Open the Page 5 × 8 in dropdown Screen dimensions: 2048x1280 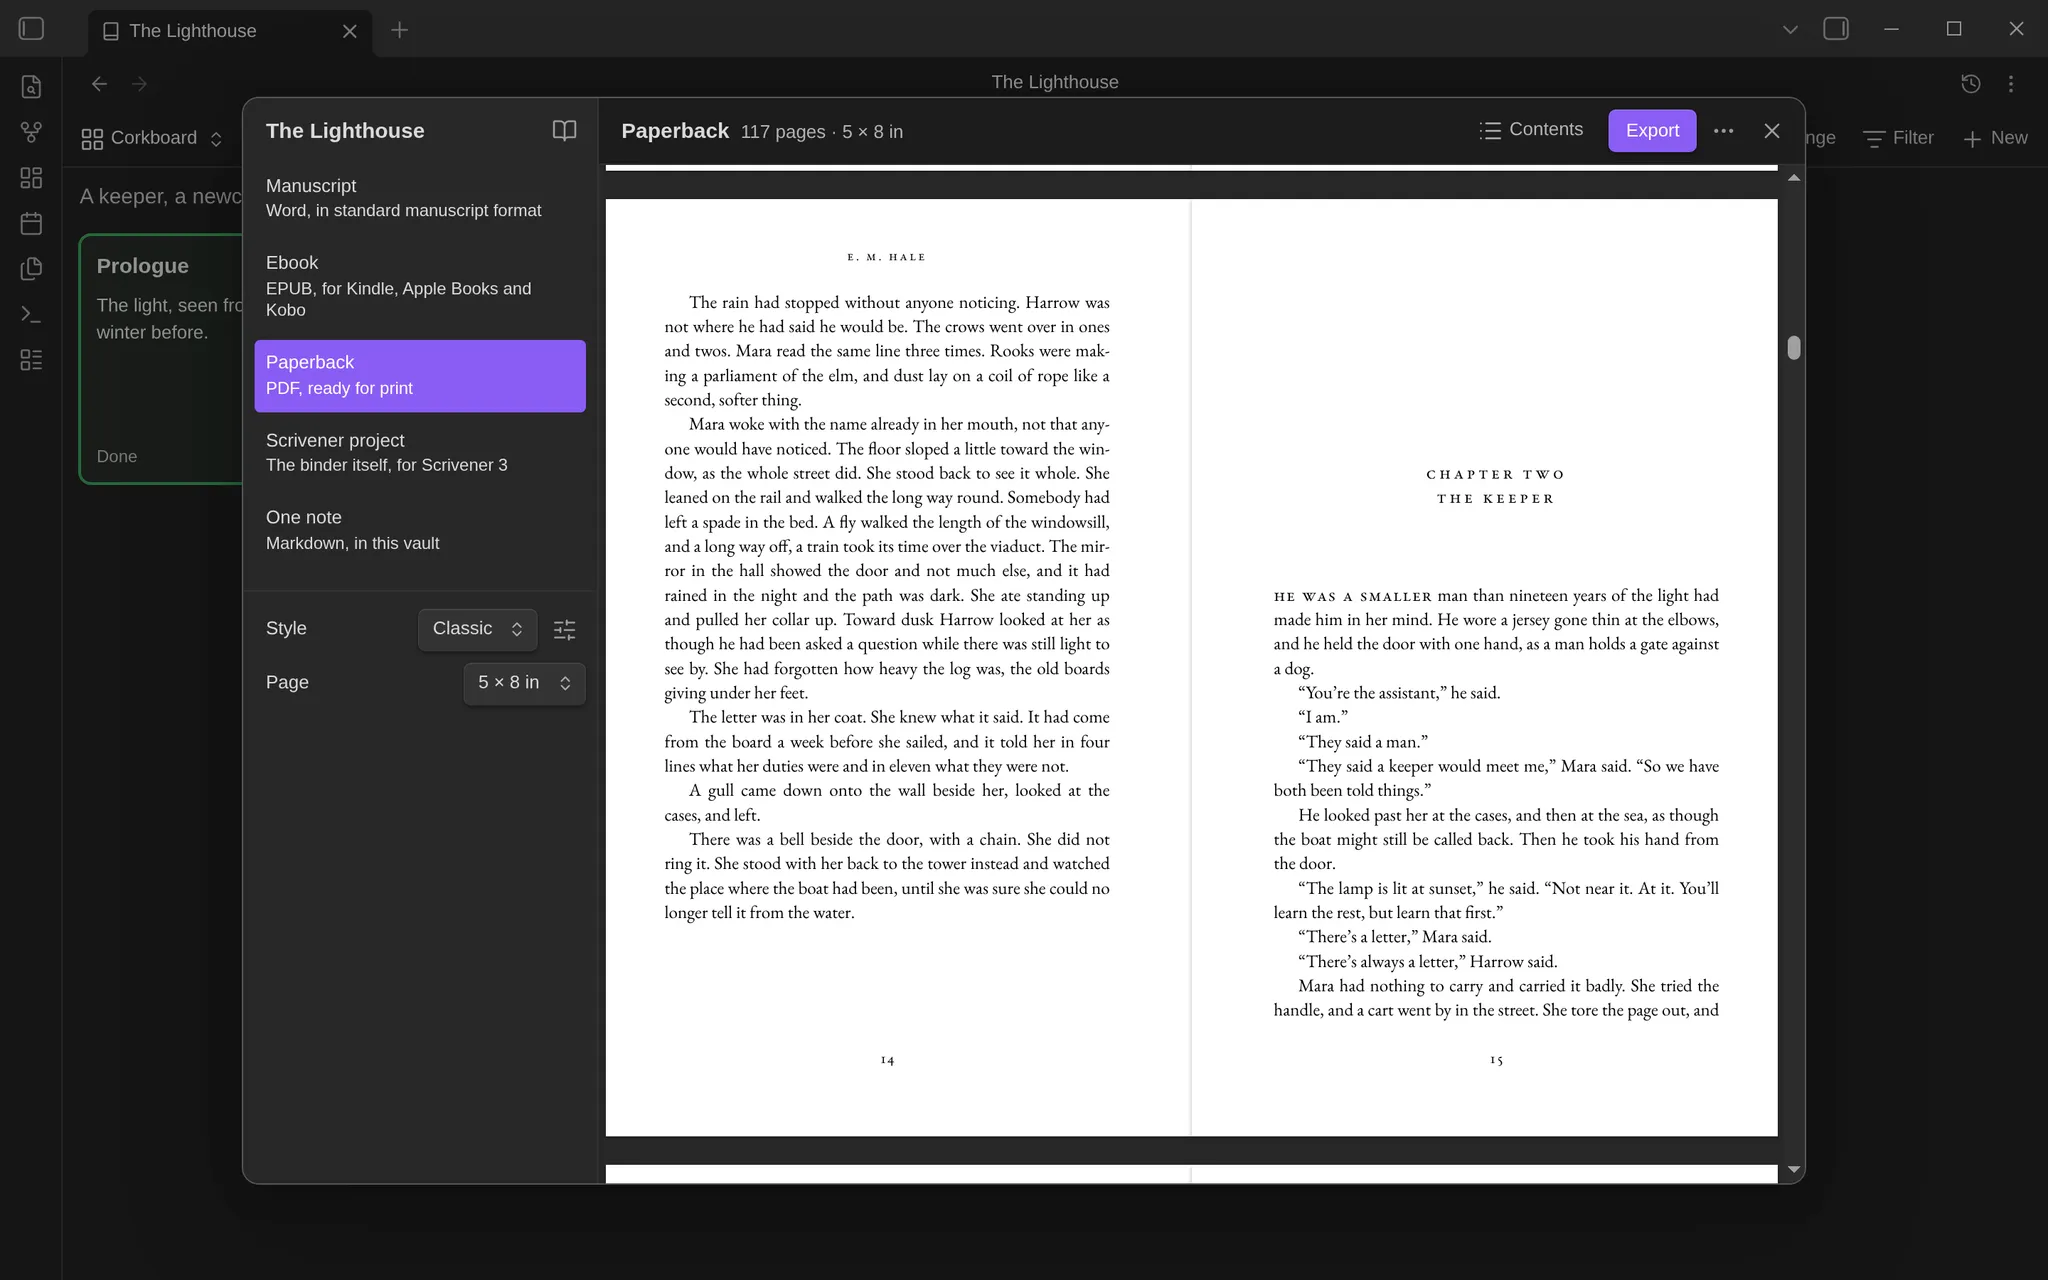(x=524, y=683)
